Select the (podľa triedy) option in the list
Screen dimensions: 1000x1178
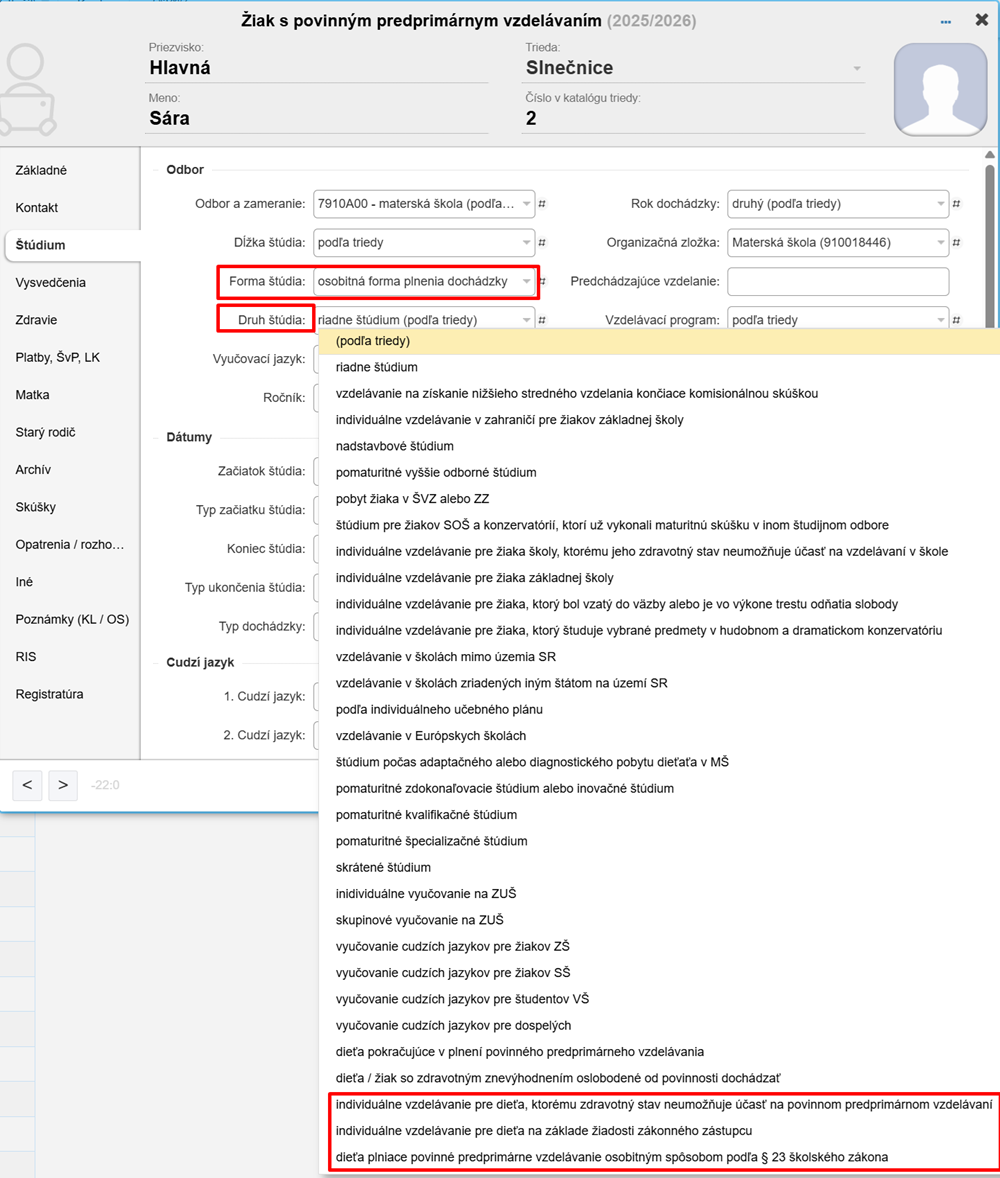[659, 341]
